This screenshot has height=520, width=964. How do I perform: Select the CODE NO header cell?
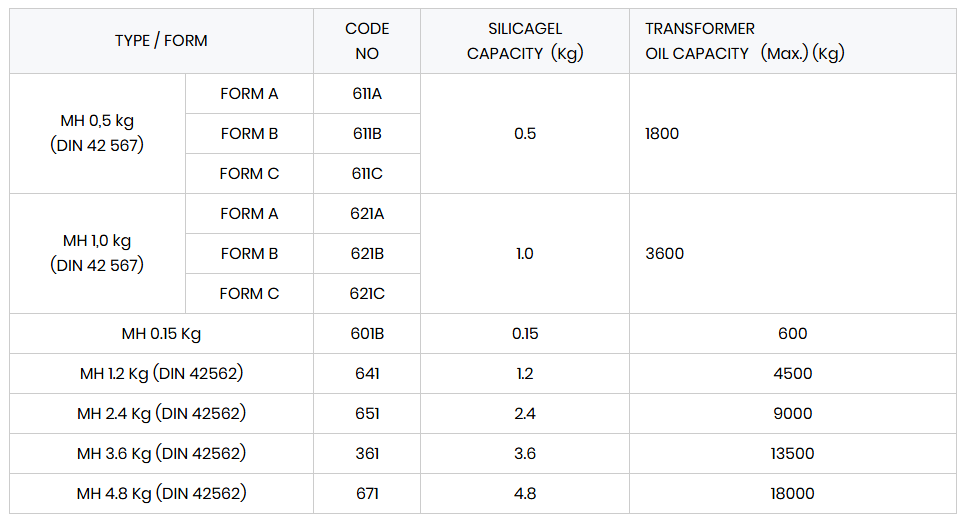[367, 41]
